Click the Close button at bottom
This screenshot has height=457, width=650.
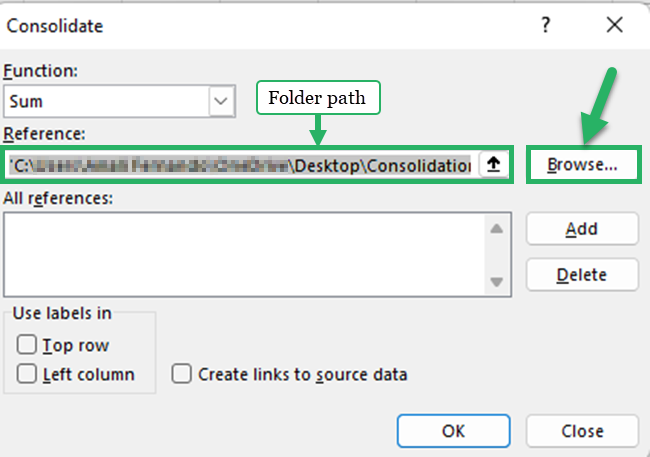tap(582, 431)
